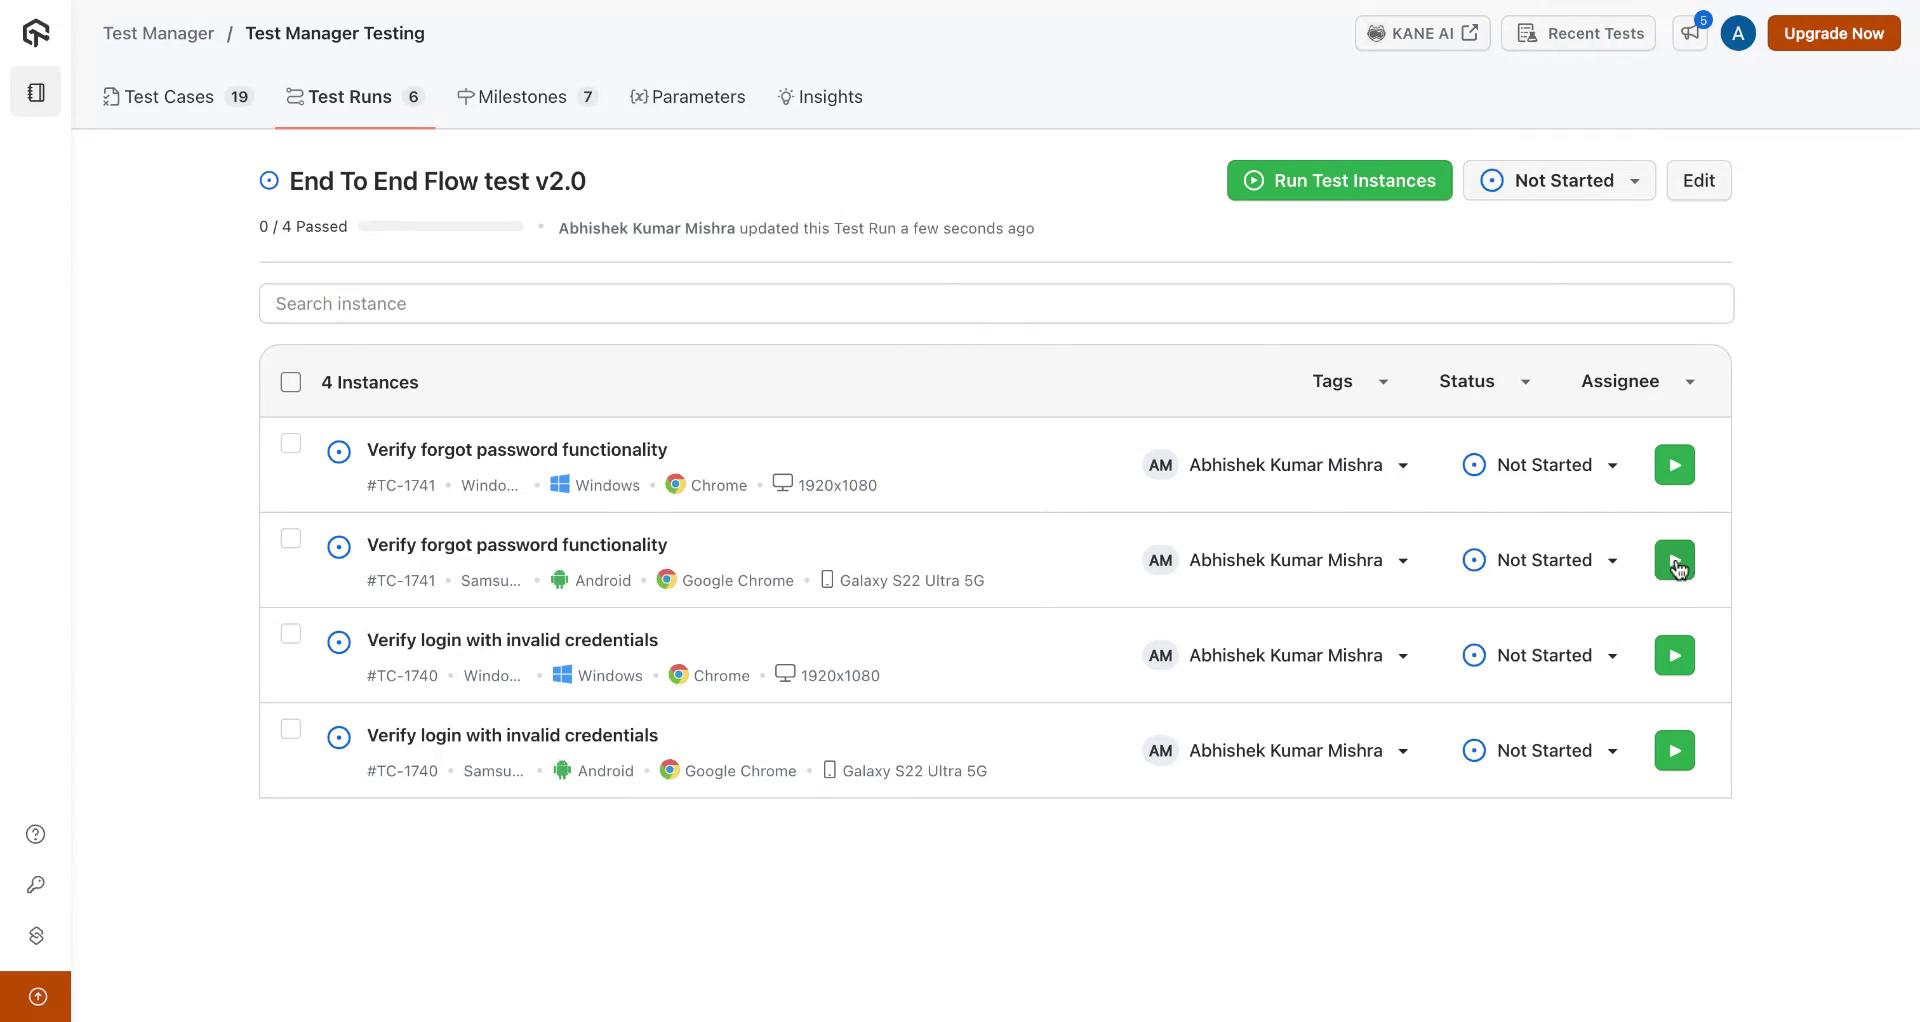
Task: Check the invalid credentials Windows instance checkbox
Action: coord(291,634)
